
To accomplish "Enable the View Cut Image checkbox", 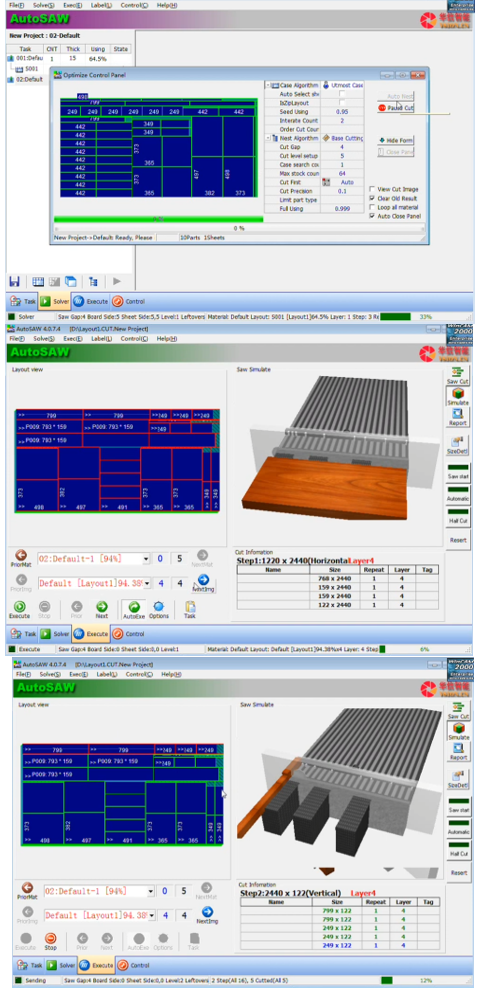I will [372, 189].
